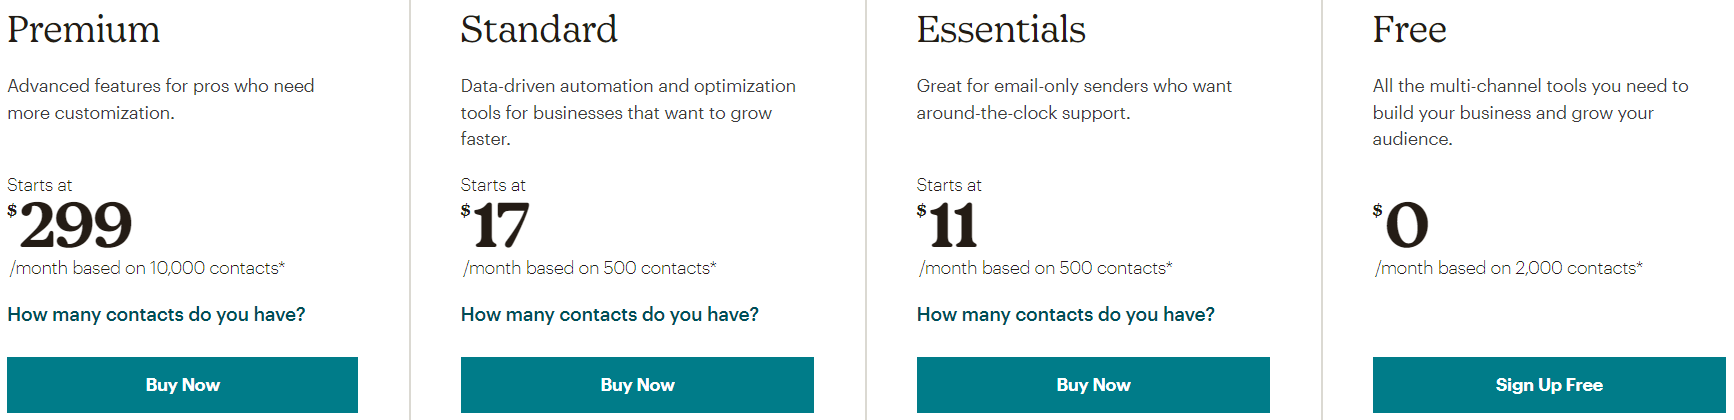Click the 'Data-driven automation and optimization' description

(628, 112)
